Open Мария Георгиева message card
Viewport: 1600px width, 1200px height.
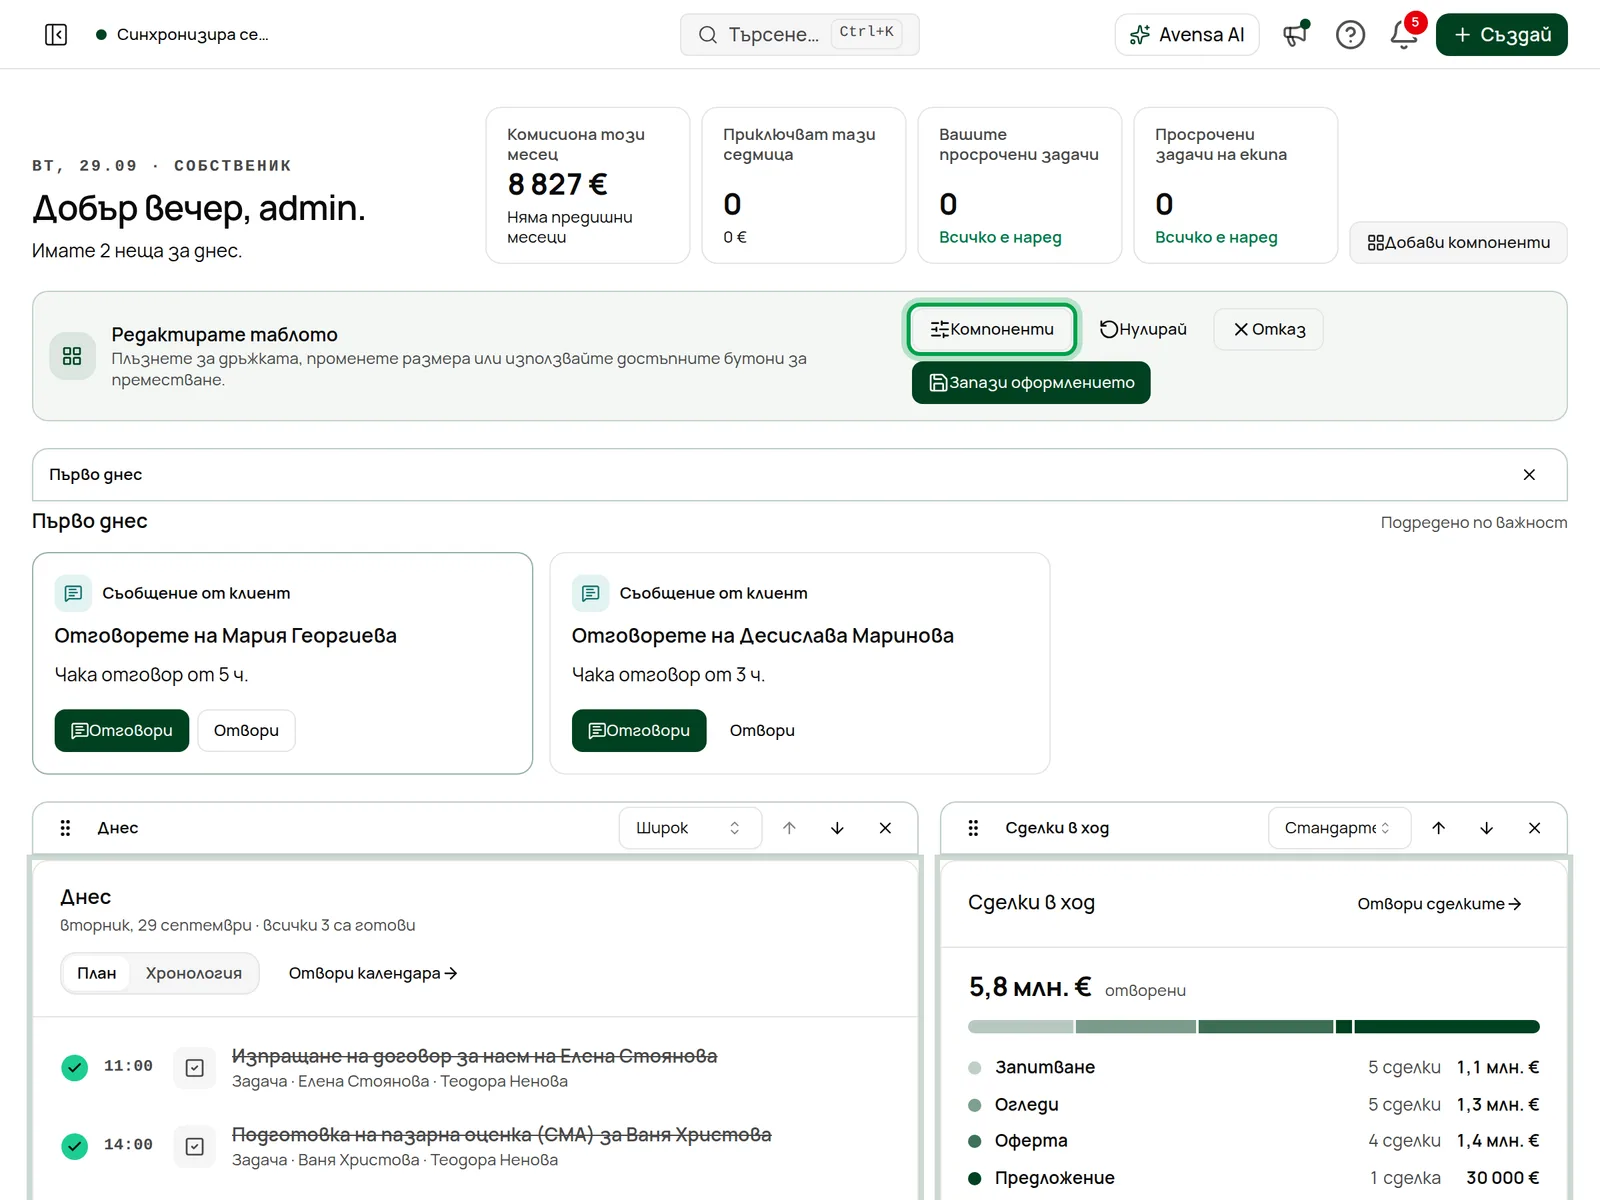pos(246,731)
